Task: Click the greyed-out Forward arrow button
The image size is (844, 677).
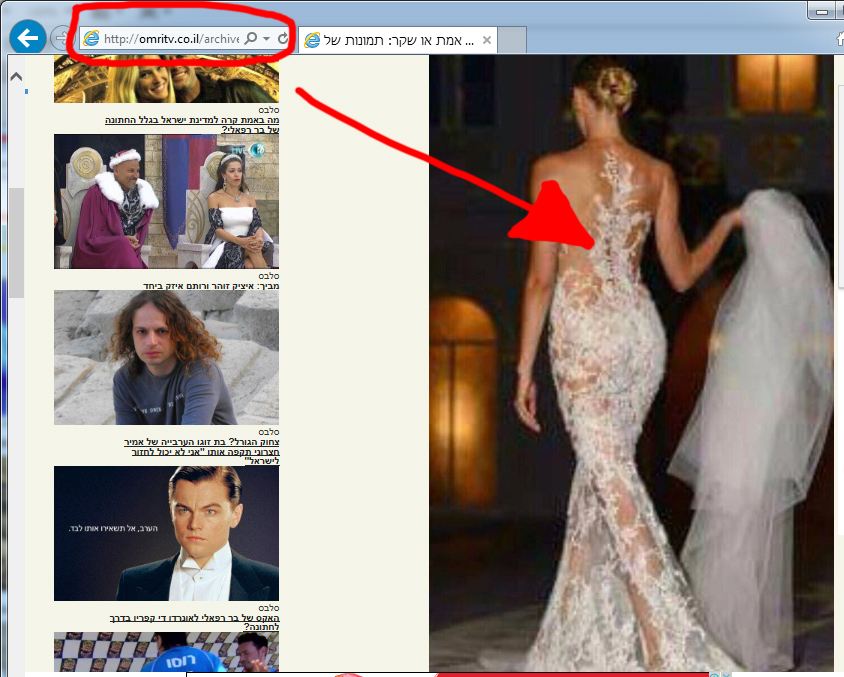Action: pyautogui.click(x=61, y=38)
